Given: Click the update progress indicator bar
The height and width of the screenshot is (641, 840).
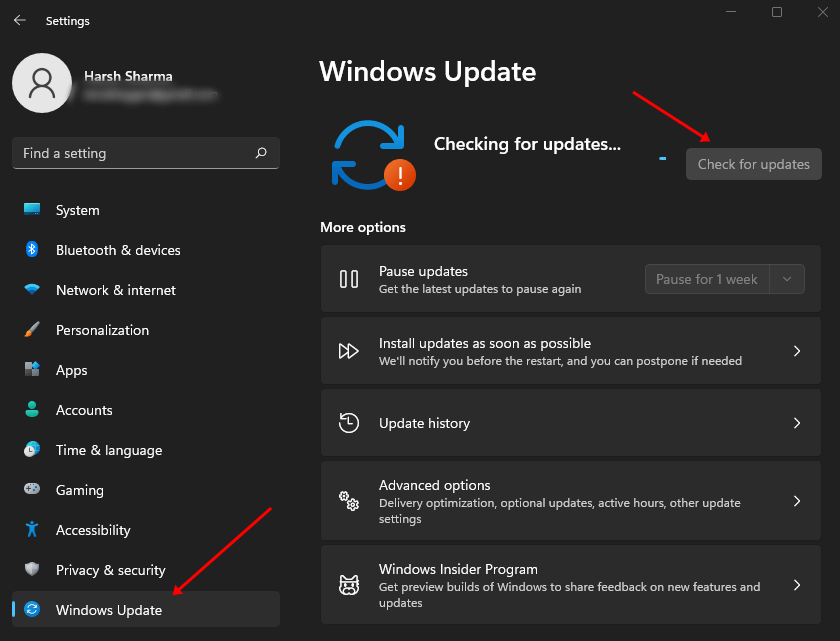Looking at the screenshot, I should coord(662,158).
